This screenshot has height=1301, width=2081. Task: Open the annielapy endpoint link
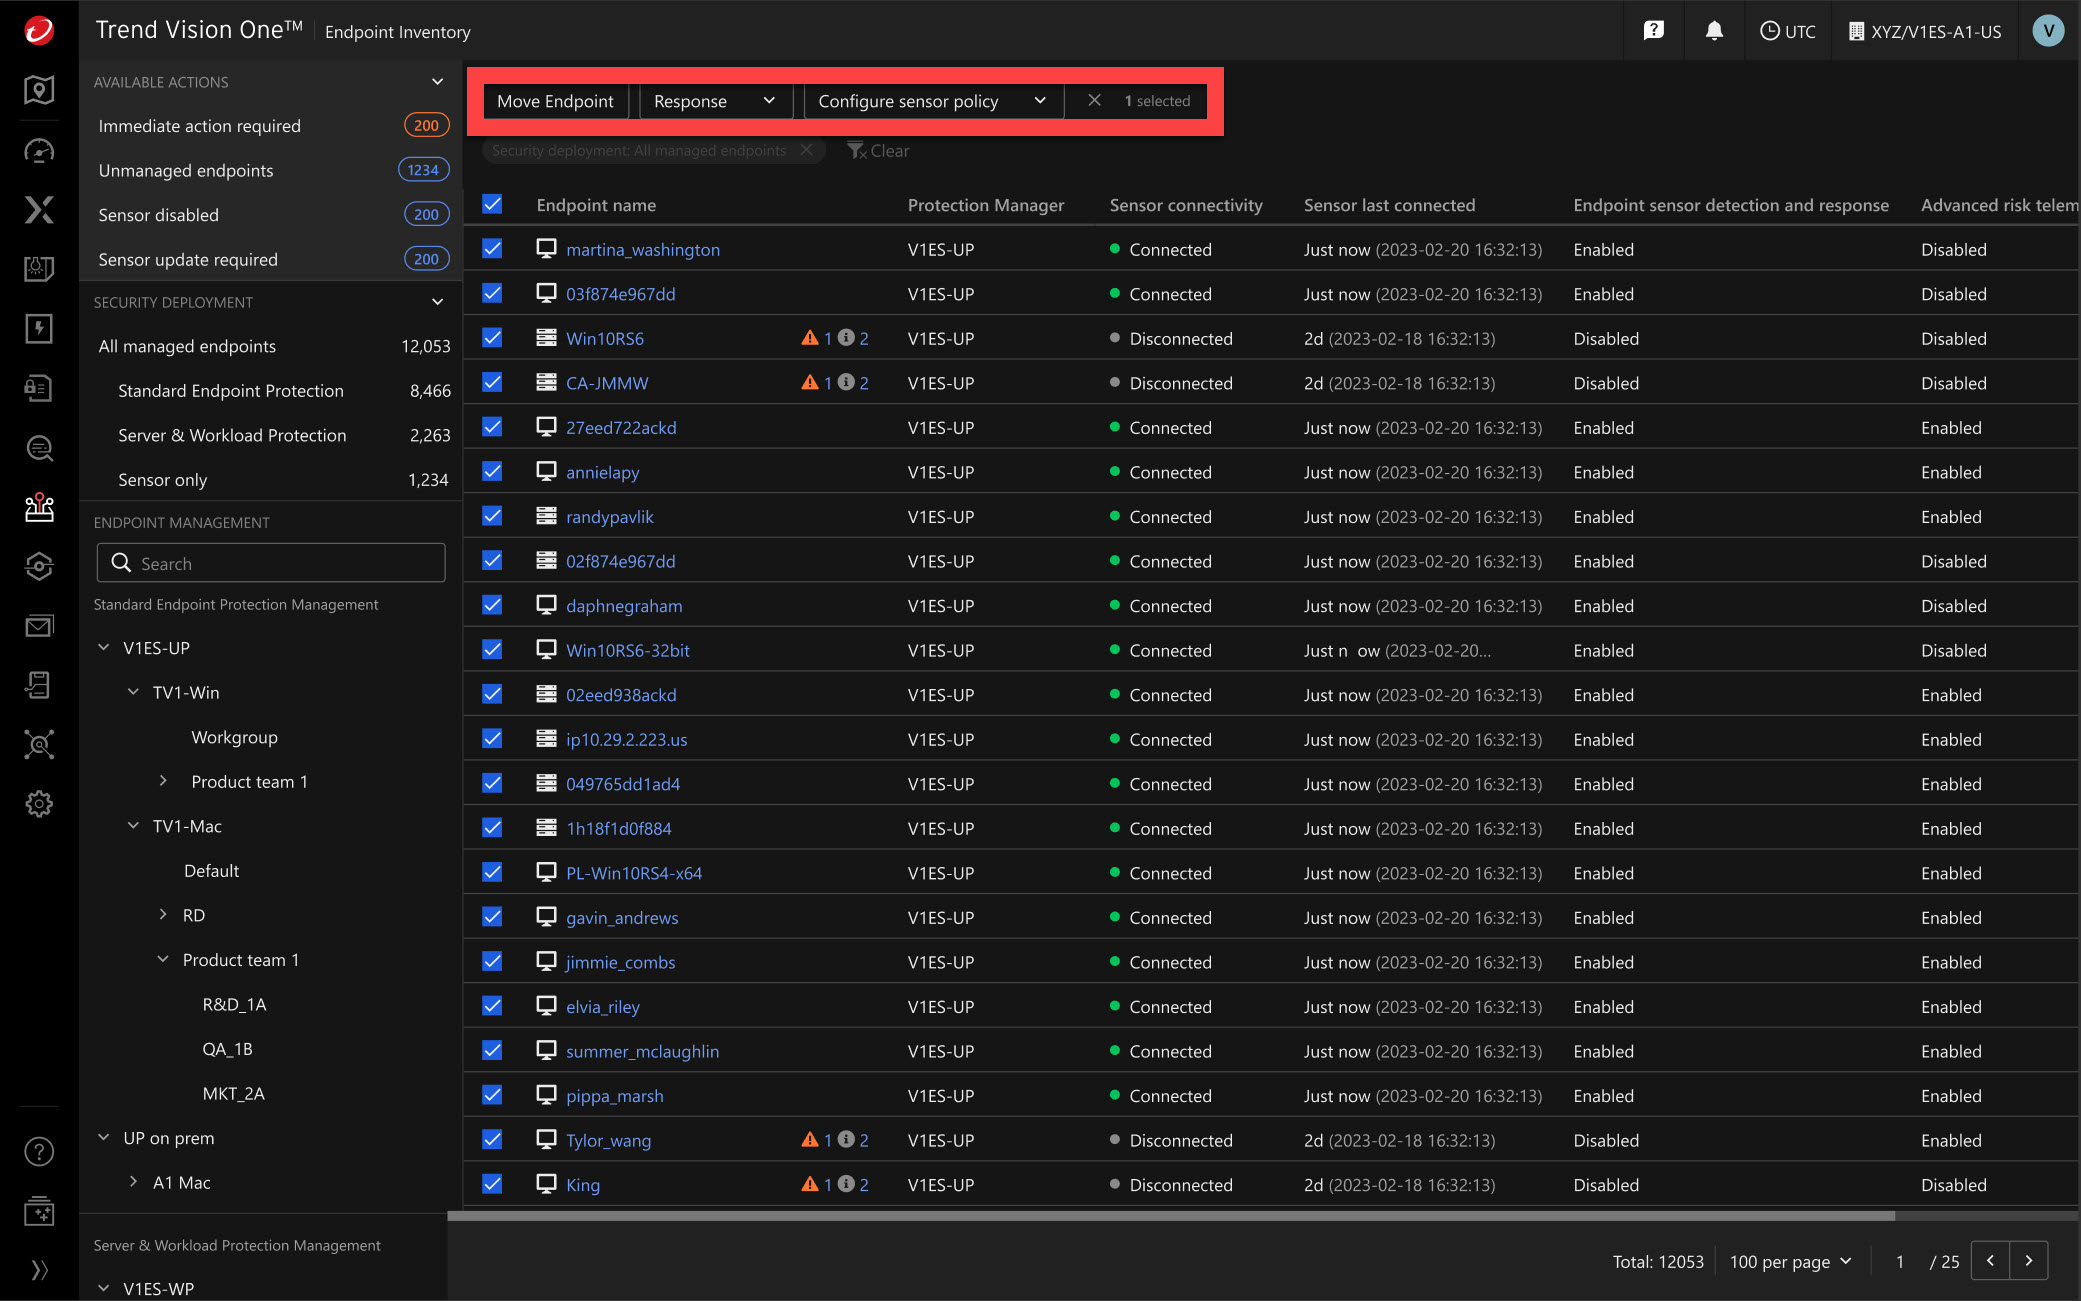click(x=602, y=472)
